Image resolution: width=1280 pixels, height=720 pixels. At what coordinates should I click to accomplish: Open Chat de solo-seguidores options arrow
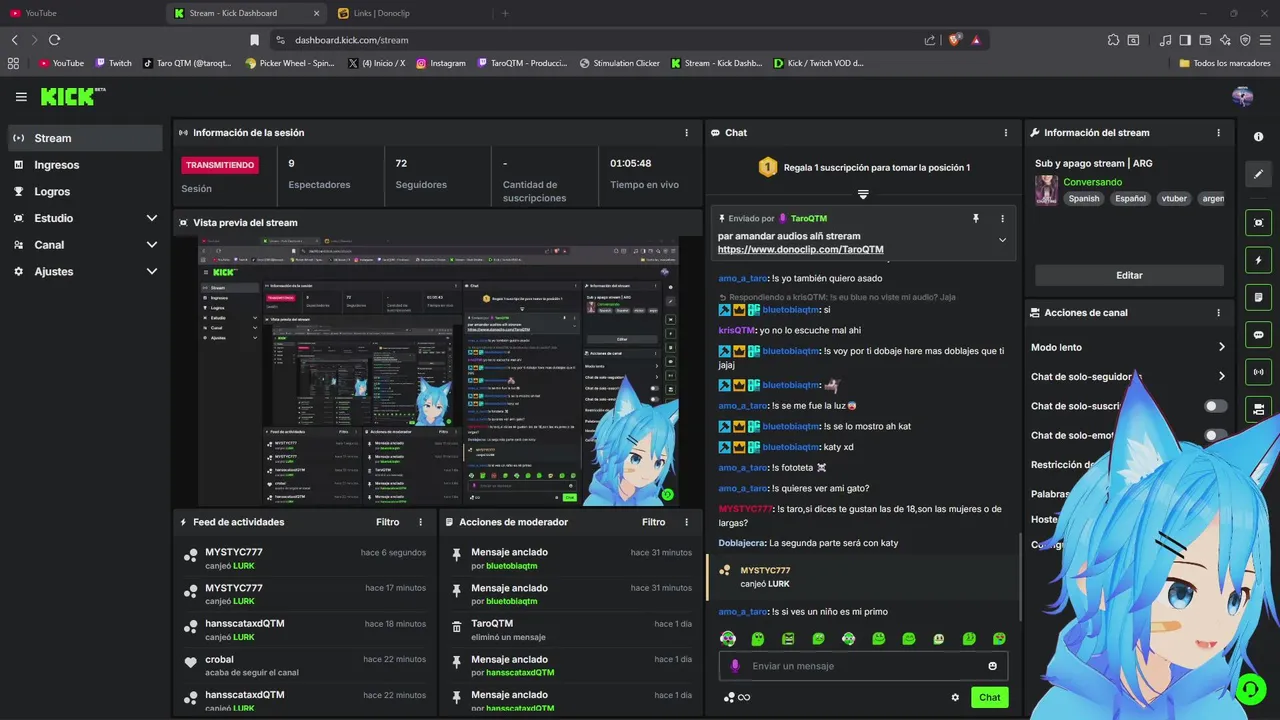(1221, 376)
